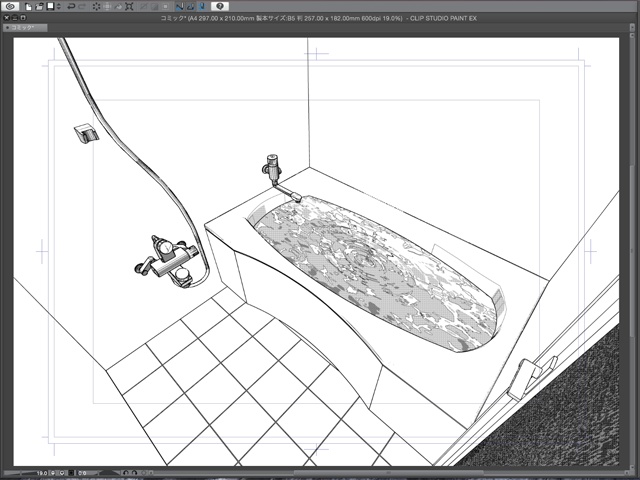Click the horizontal scrollbar below canvas

388,473
